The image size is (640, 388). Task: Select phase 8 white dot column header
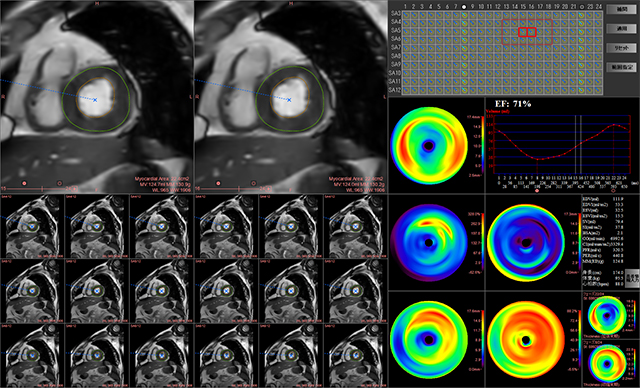tap(464, 7)
